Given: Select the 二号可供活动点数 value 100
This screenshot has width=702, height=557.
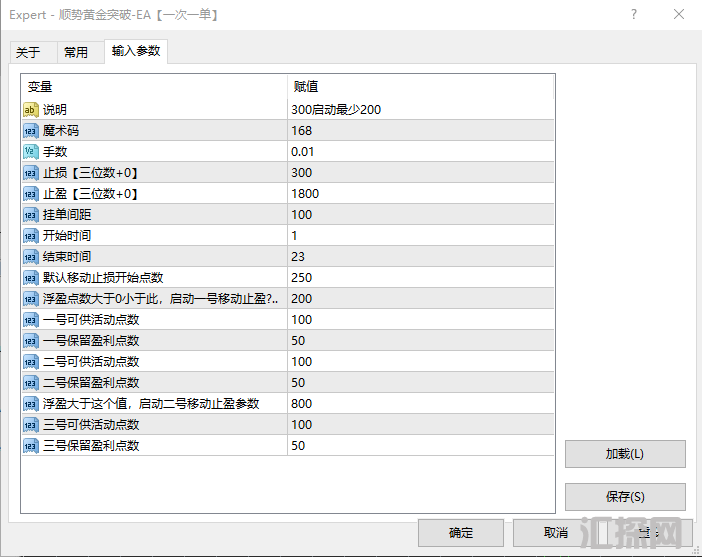Looking at the screenshot, I should [420, 362].
